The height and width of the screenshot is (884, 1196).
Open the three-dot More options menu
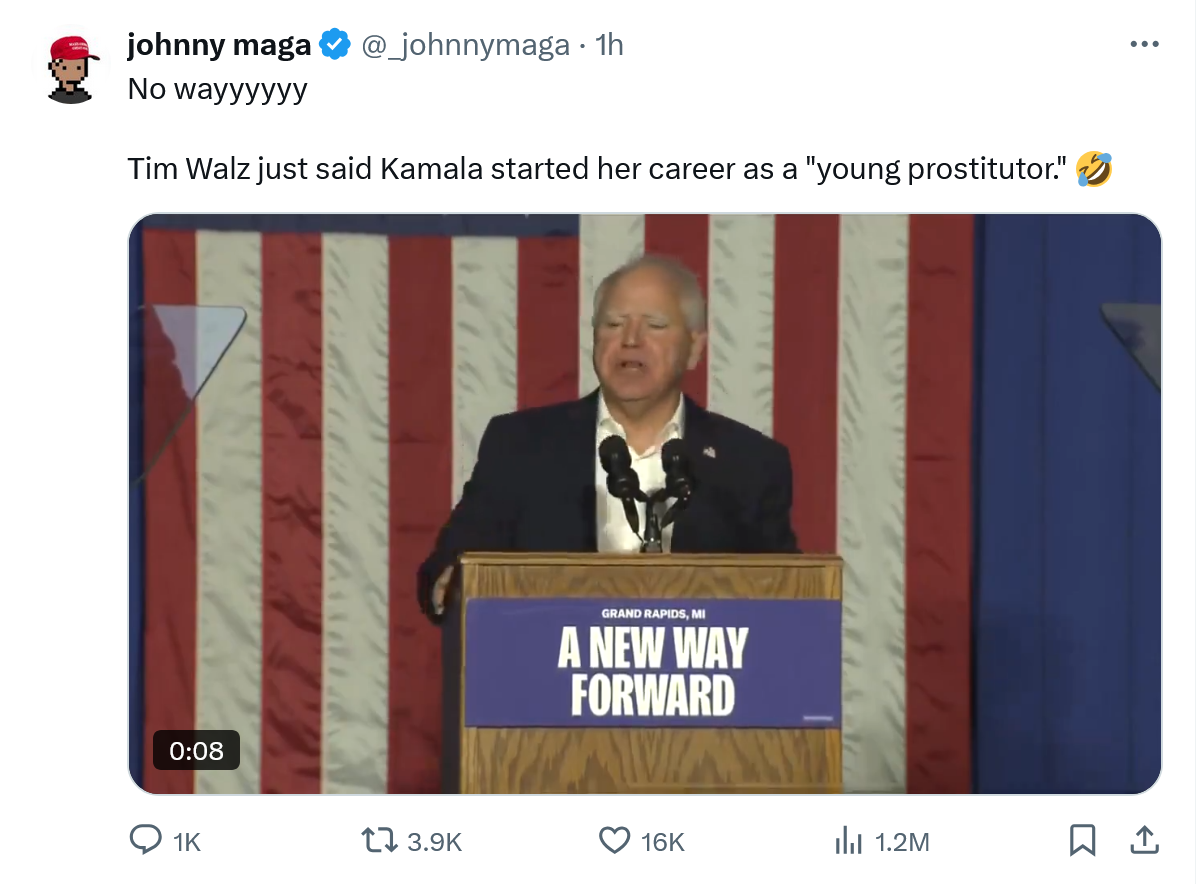1143,44
